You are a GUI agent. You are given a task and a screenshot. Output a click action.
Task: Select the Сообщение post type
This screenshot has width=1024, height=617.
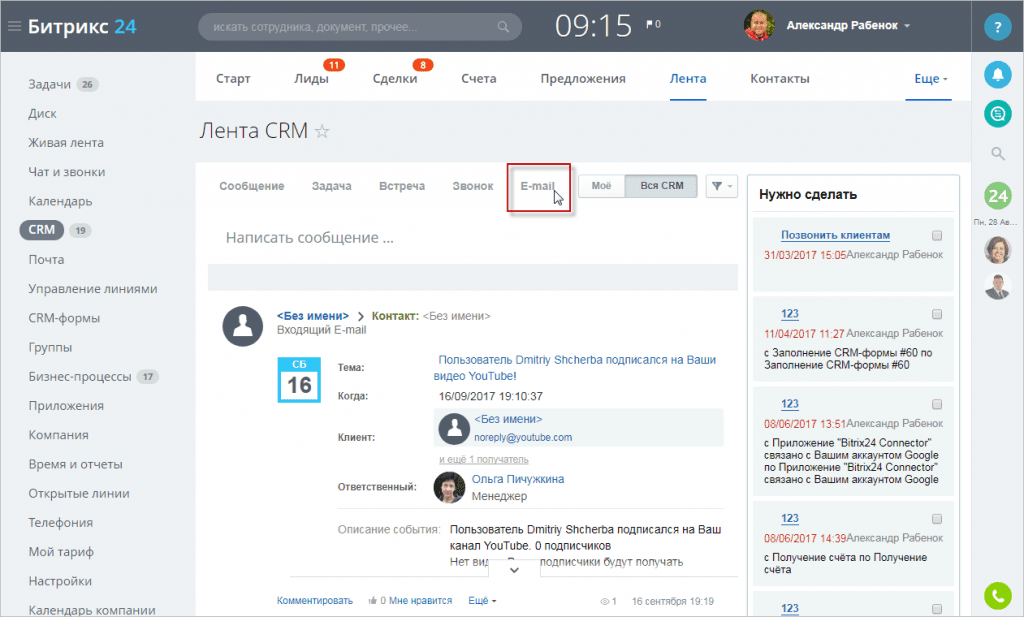coord(251,186)
